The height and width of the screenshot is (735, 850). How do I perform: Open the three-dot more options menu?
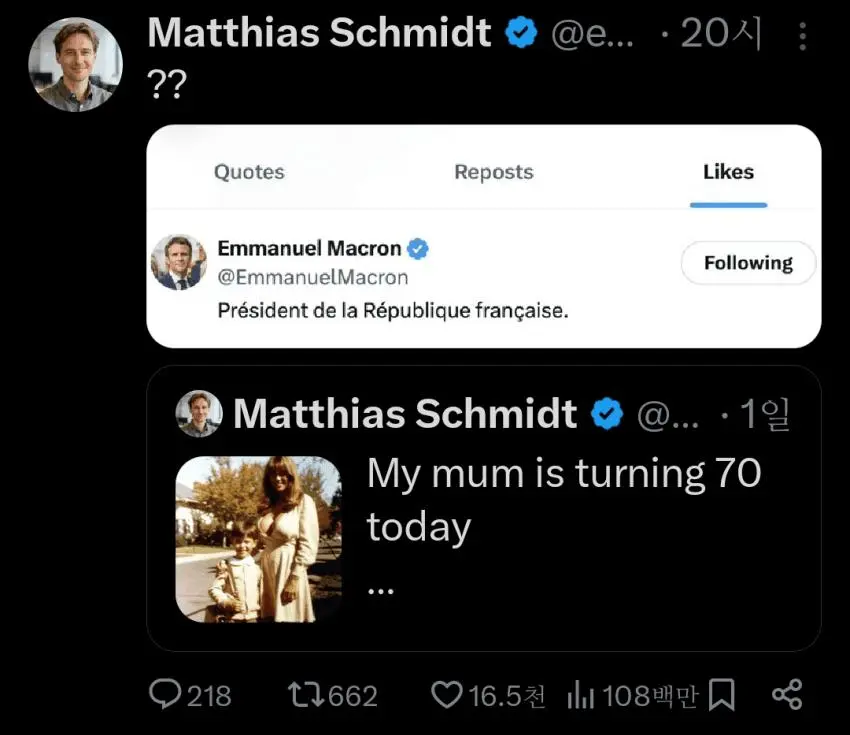tap(802, 37)
